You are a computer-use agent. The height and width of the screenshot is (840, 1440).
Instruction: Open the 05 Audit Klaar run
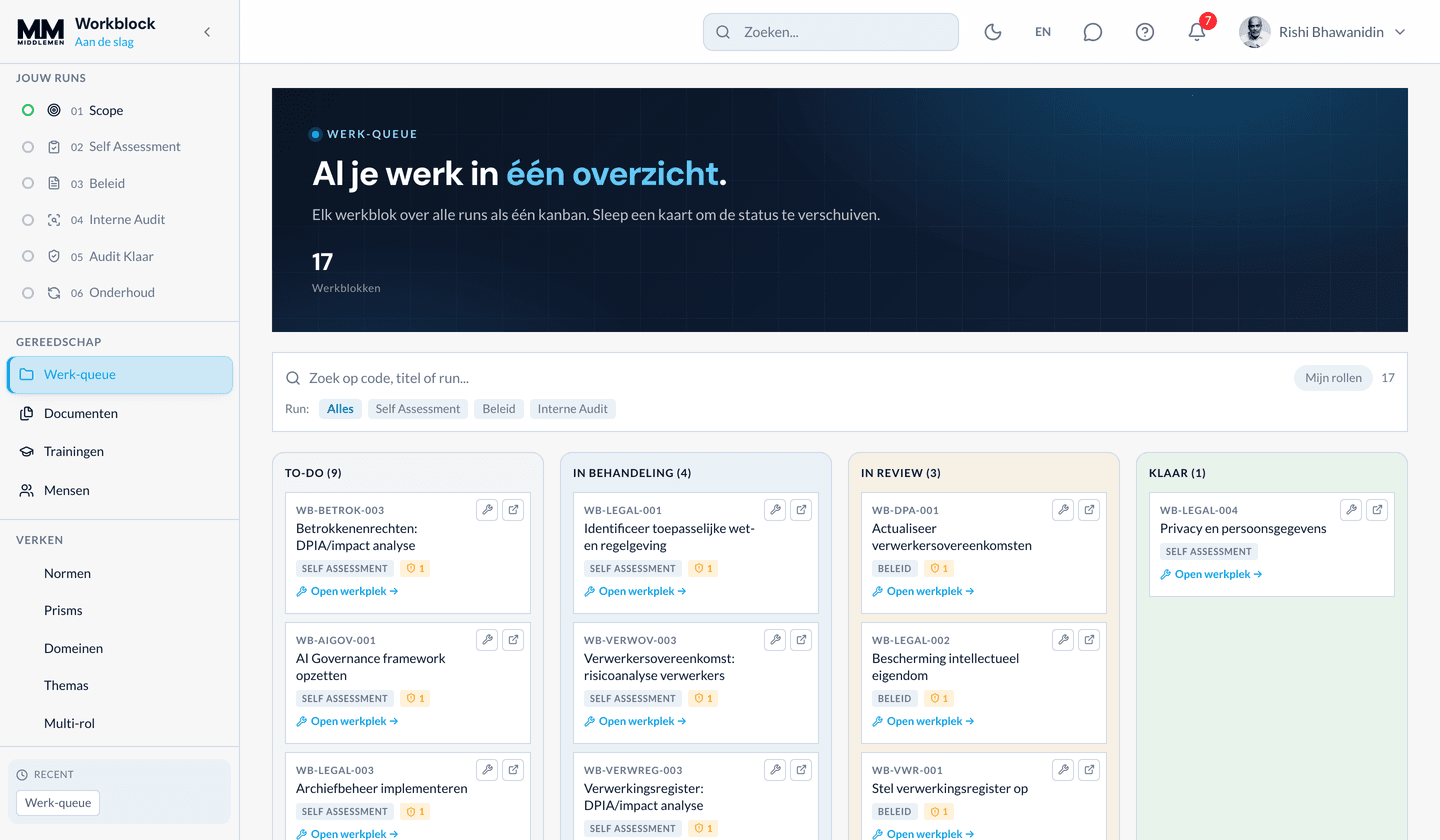pos(120,256)
